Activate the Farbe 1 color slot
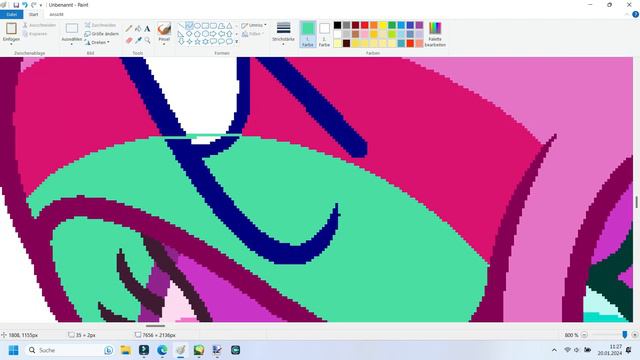 [x=308, y=34]
